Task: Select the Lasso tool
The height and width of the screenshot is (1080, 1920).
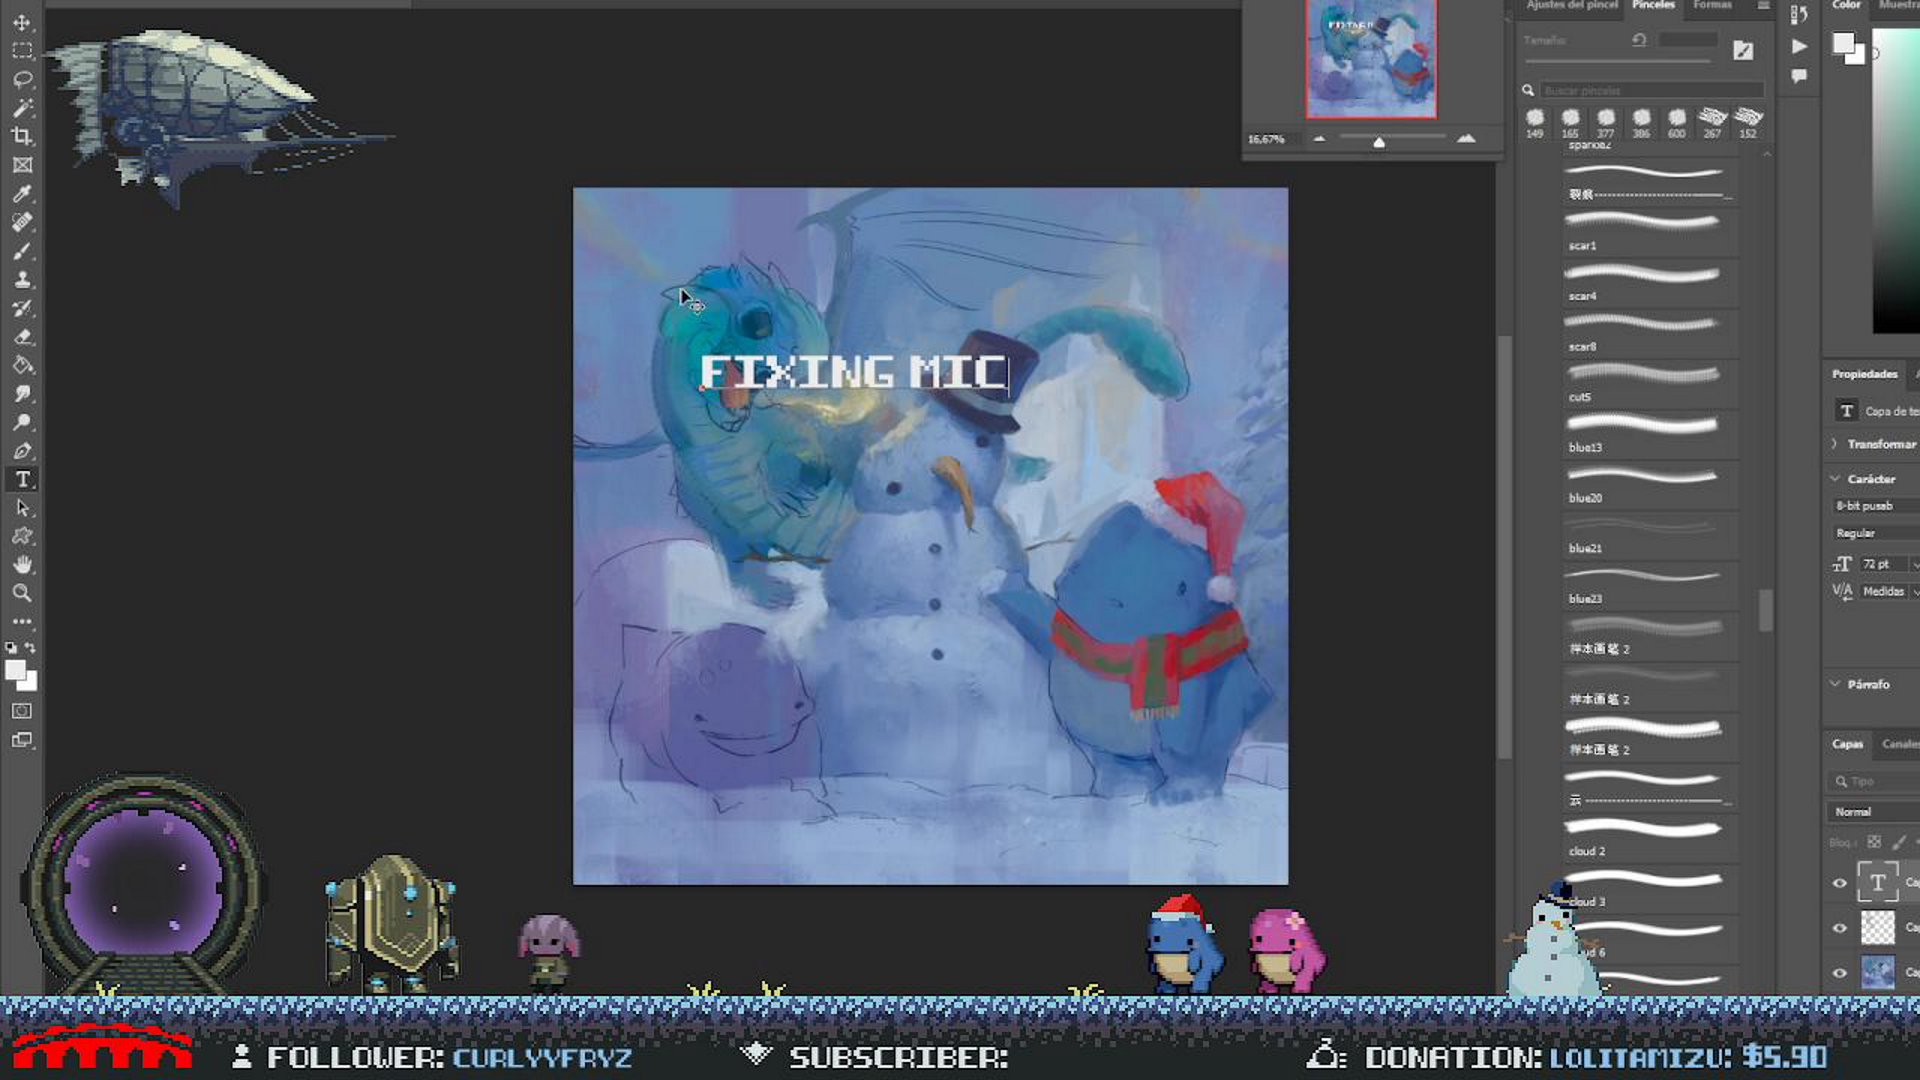Action: pyautogui.click(x=22, y=79)
